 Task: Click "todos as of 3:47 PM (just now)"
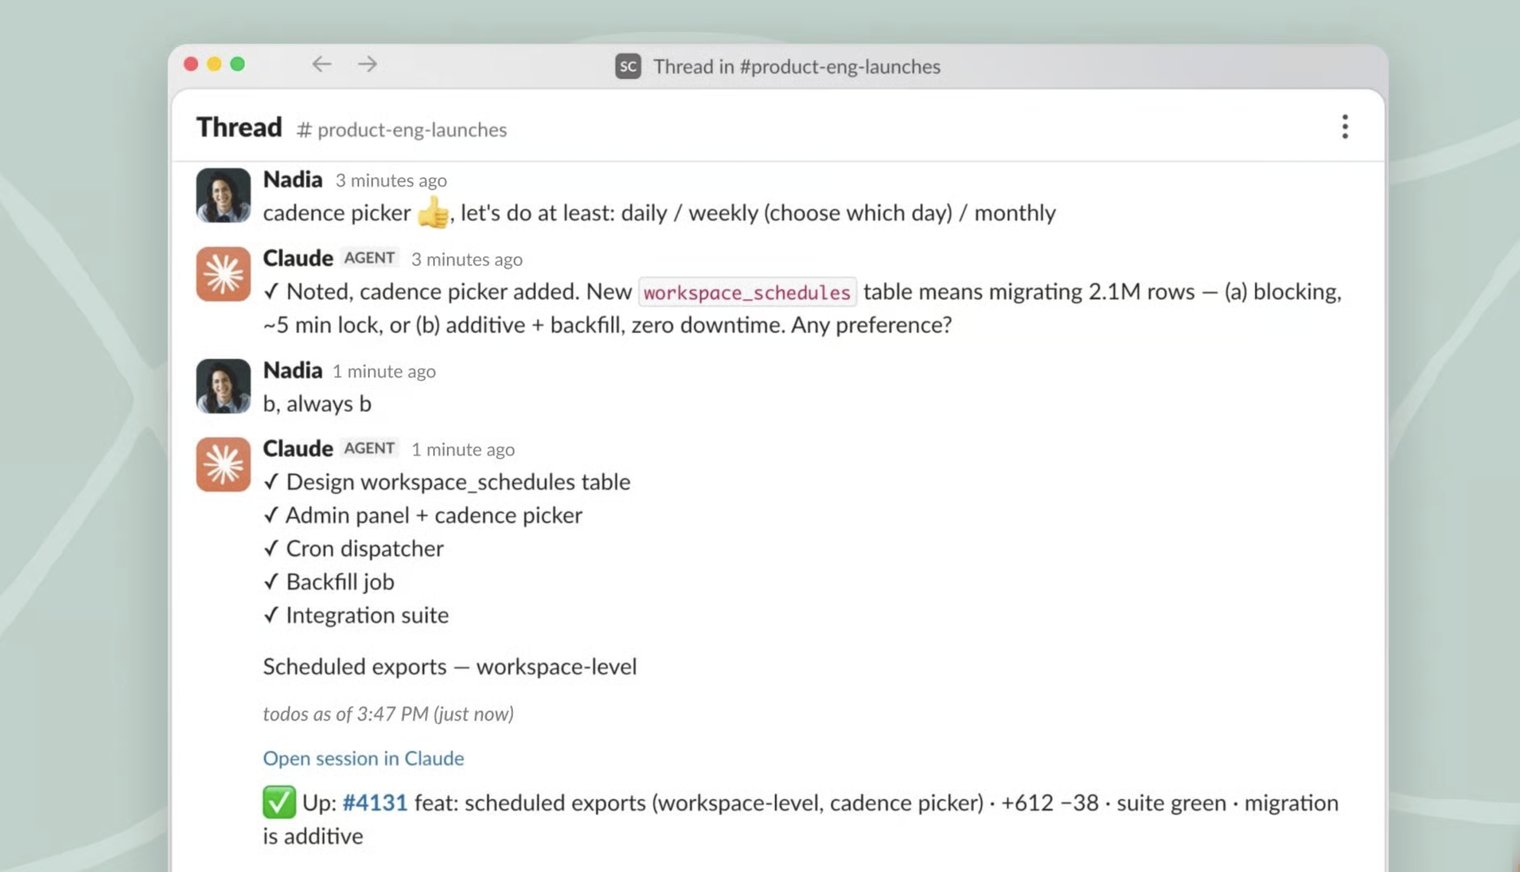click(x=388, y=714)
